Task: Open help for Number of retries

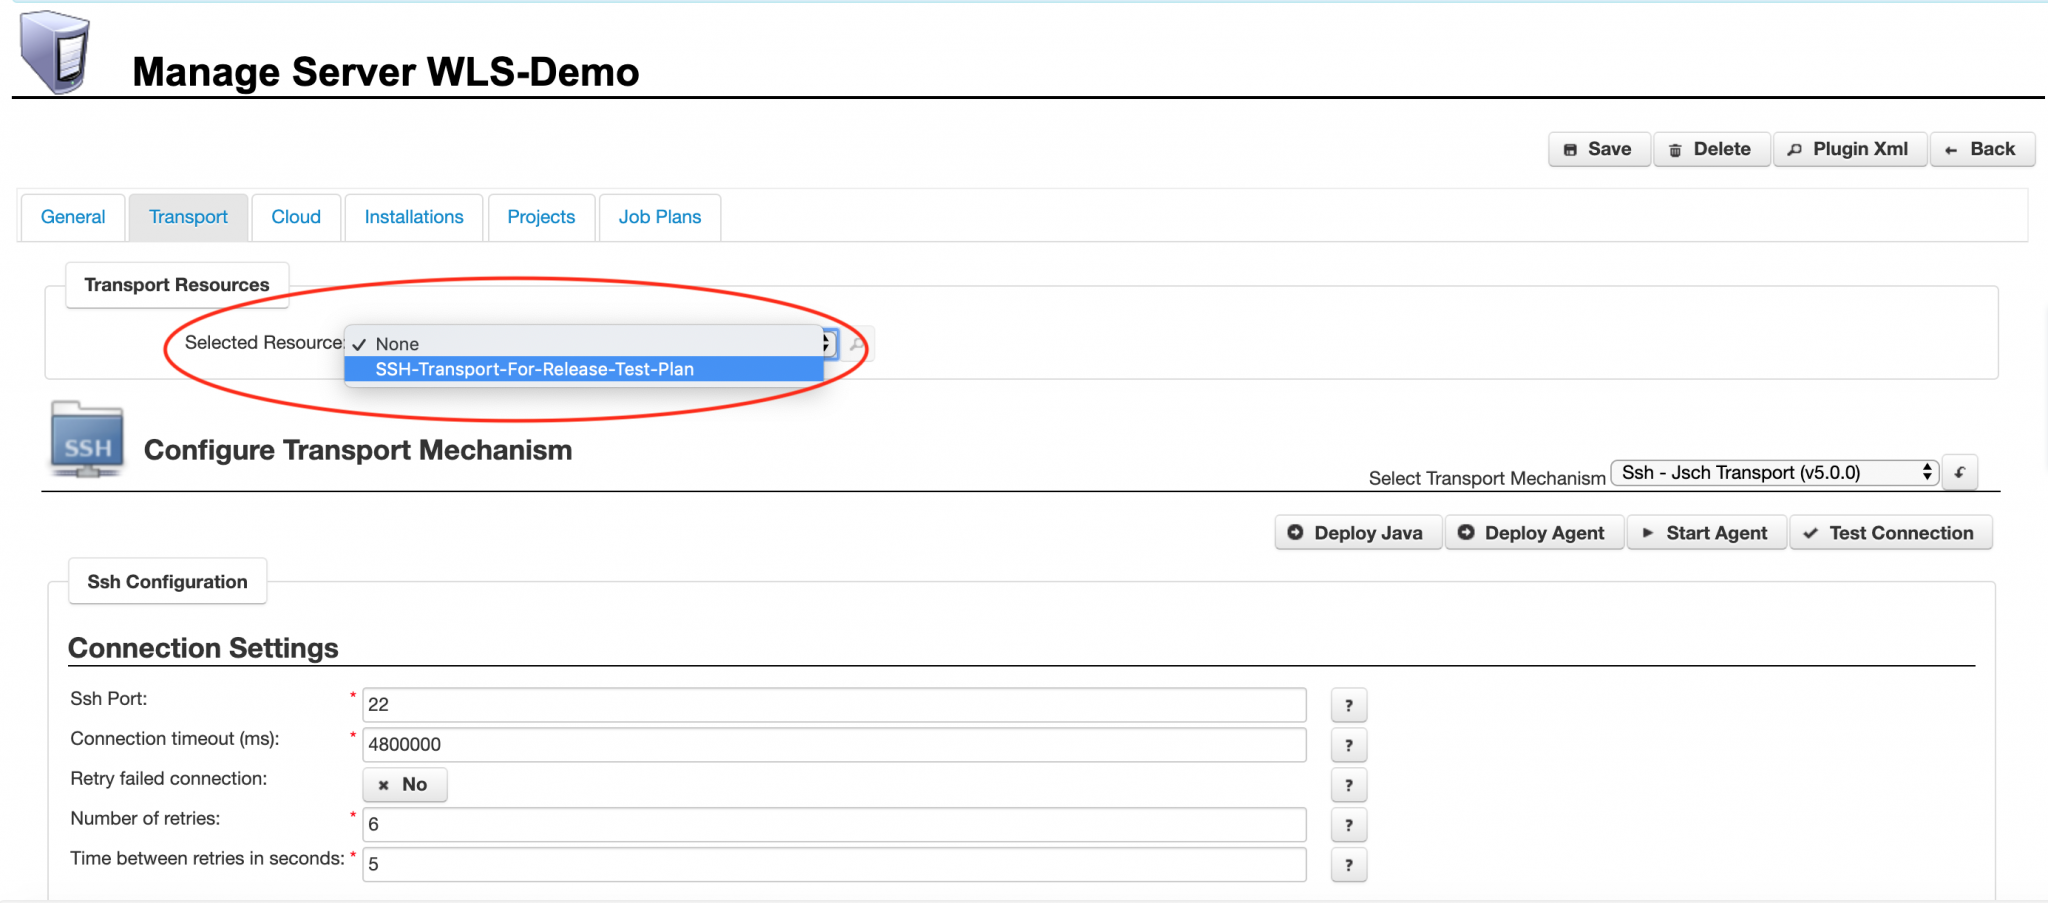Action: tap(1349, 825)
